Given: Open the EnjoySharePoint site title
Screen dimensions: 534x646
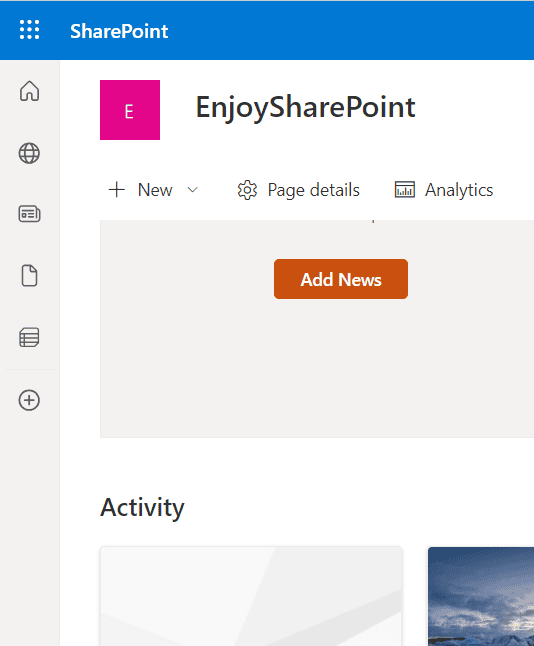Looking at the screenshot, I should pos(305,108).
